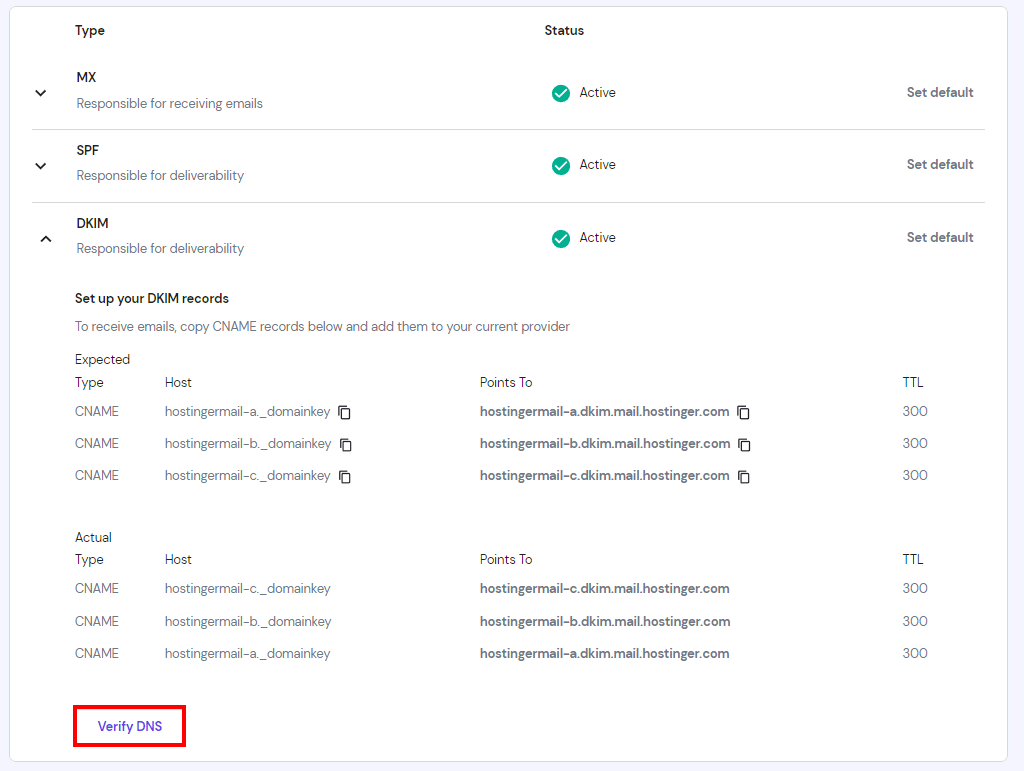Copy hostingermail-c.dkim.mail.hostinger.com points-to value

(743, 476)
